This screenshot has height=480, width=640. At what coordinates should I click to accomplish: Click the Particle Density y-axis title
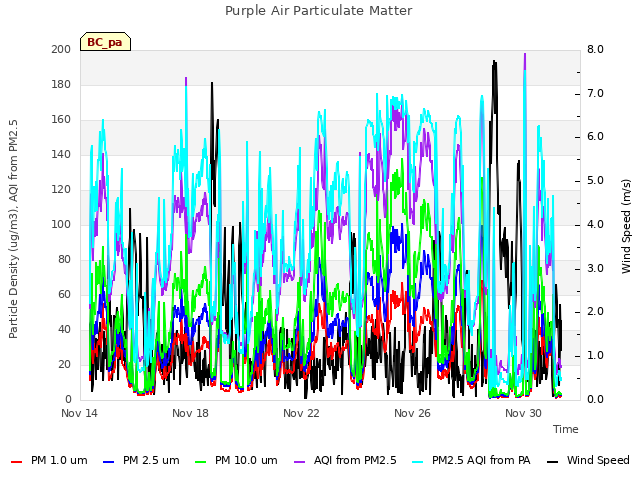(x=13, y=229)
